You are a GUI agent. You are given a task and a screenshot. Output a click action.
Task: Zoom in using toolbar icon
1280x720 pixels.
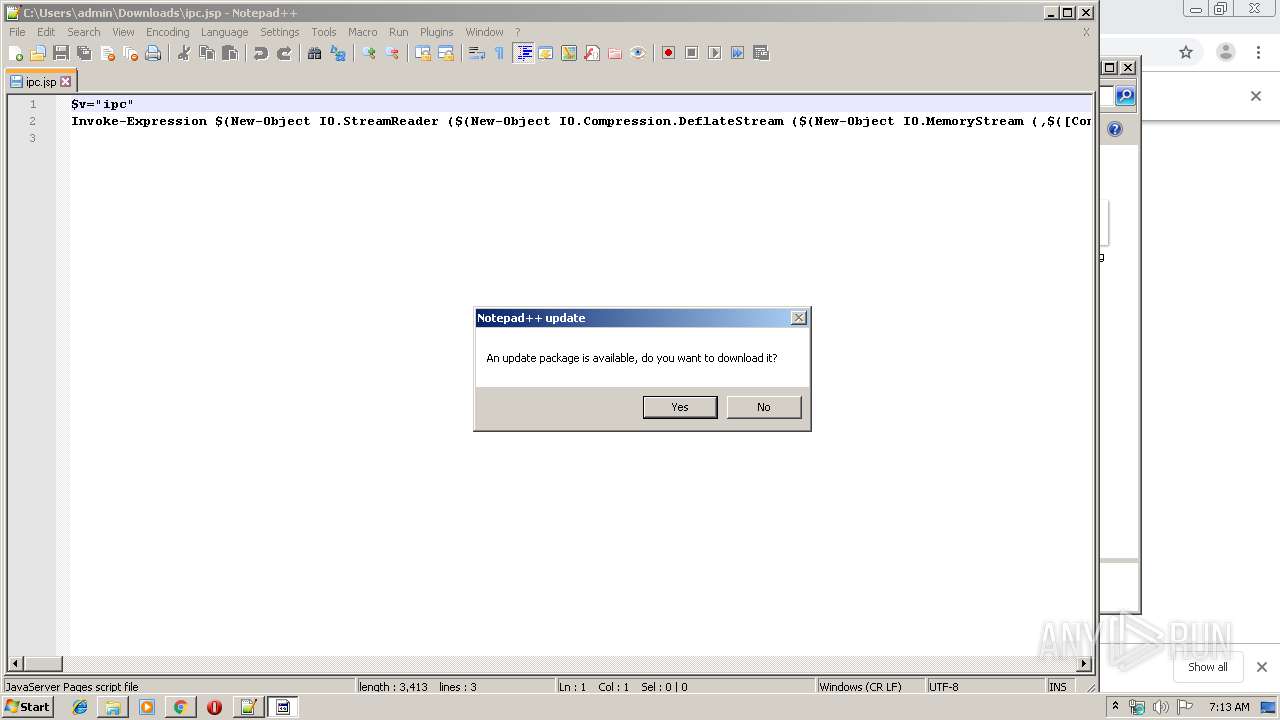tap(369, 53)
